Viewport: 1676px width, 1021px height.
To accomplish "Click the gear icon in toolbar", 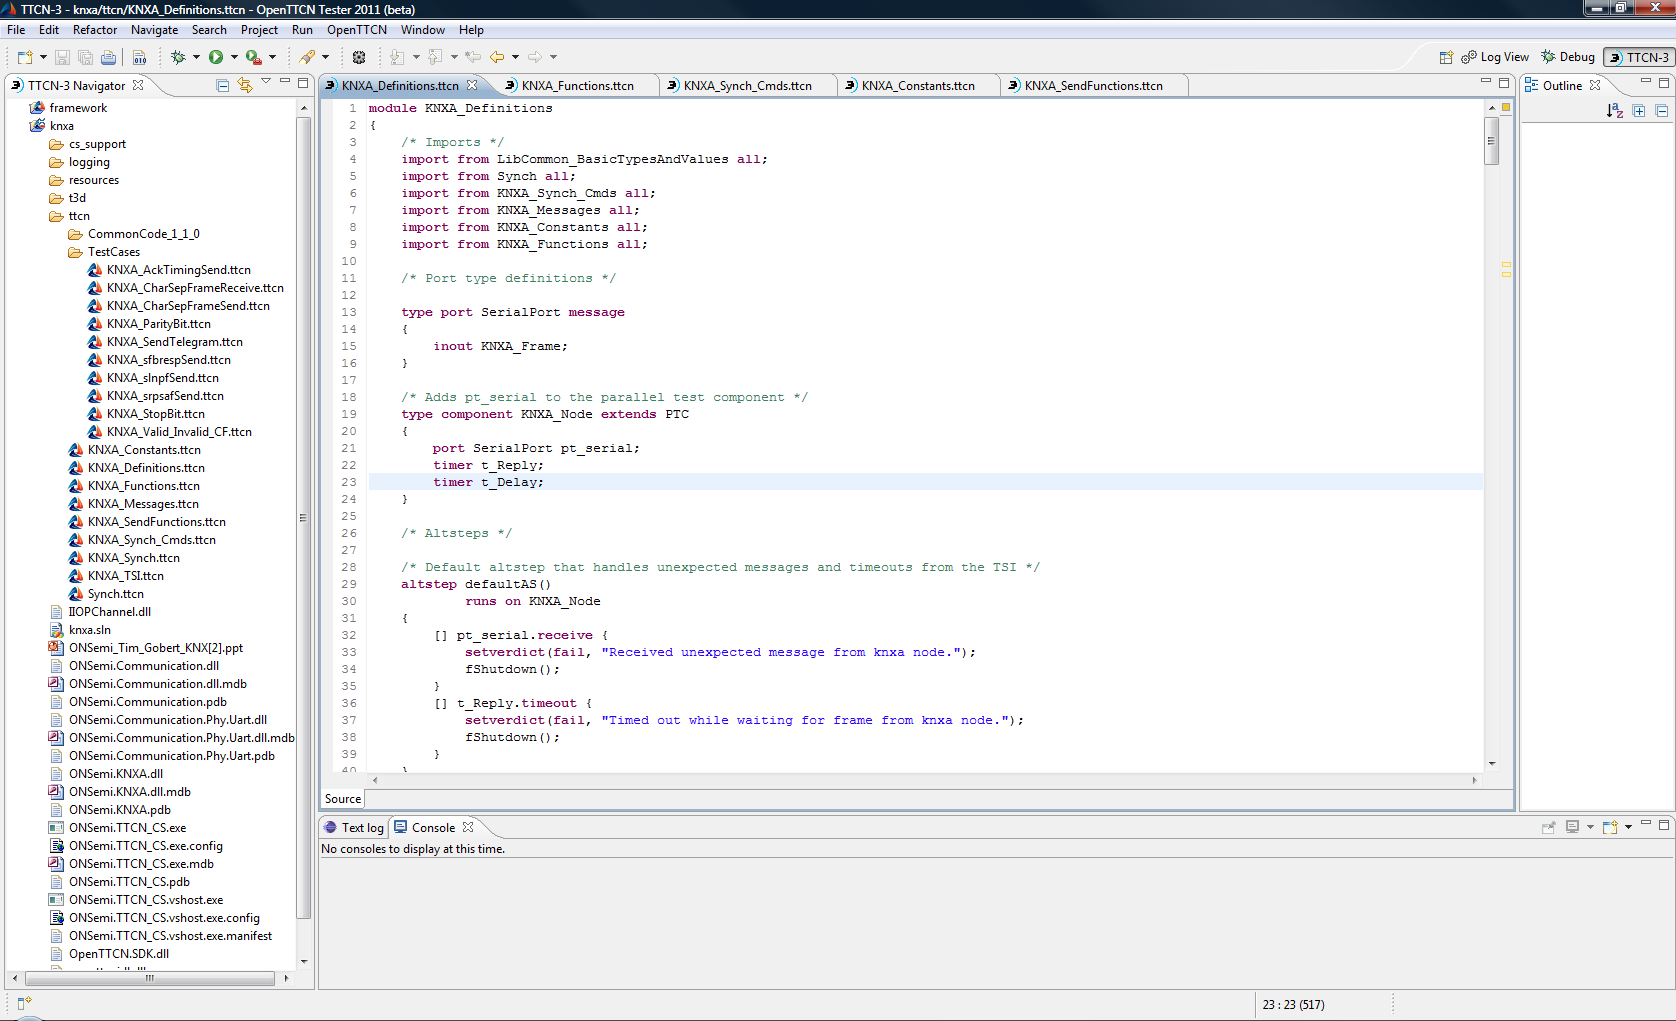I will [x=359, y=57].
